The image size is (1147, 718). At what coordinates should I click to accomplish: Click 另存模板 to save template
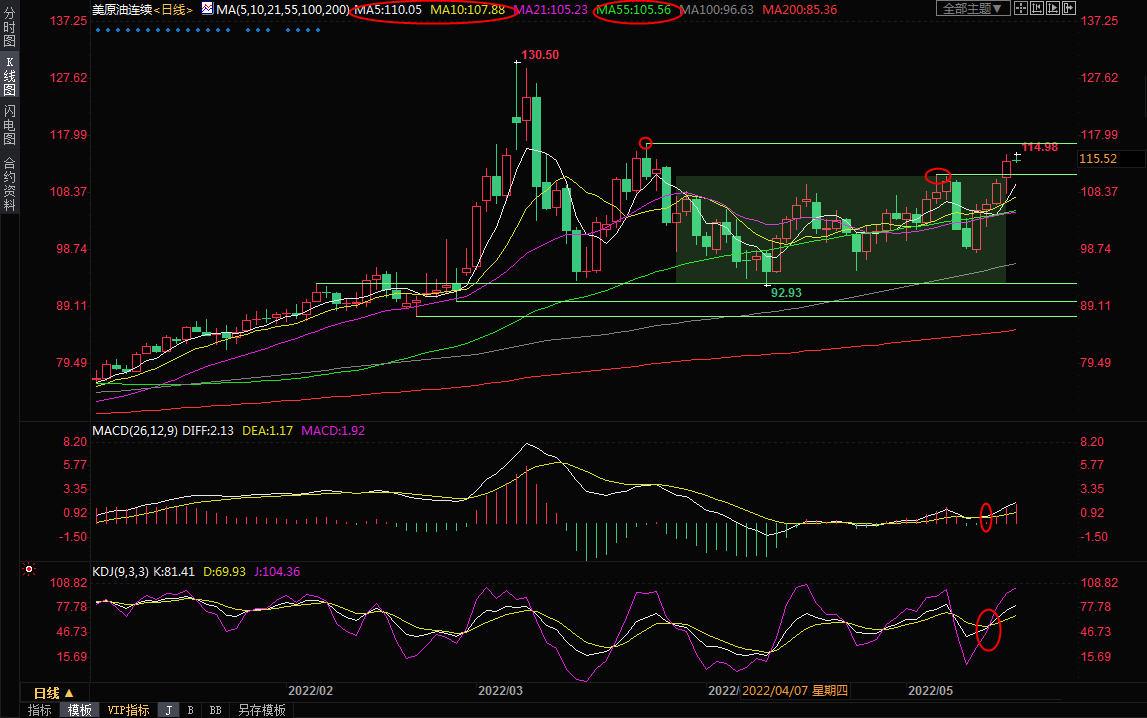[261, 710]
